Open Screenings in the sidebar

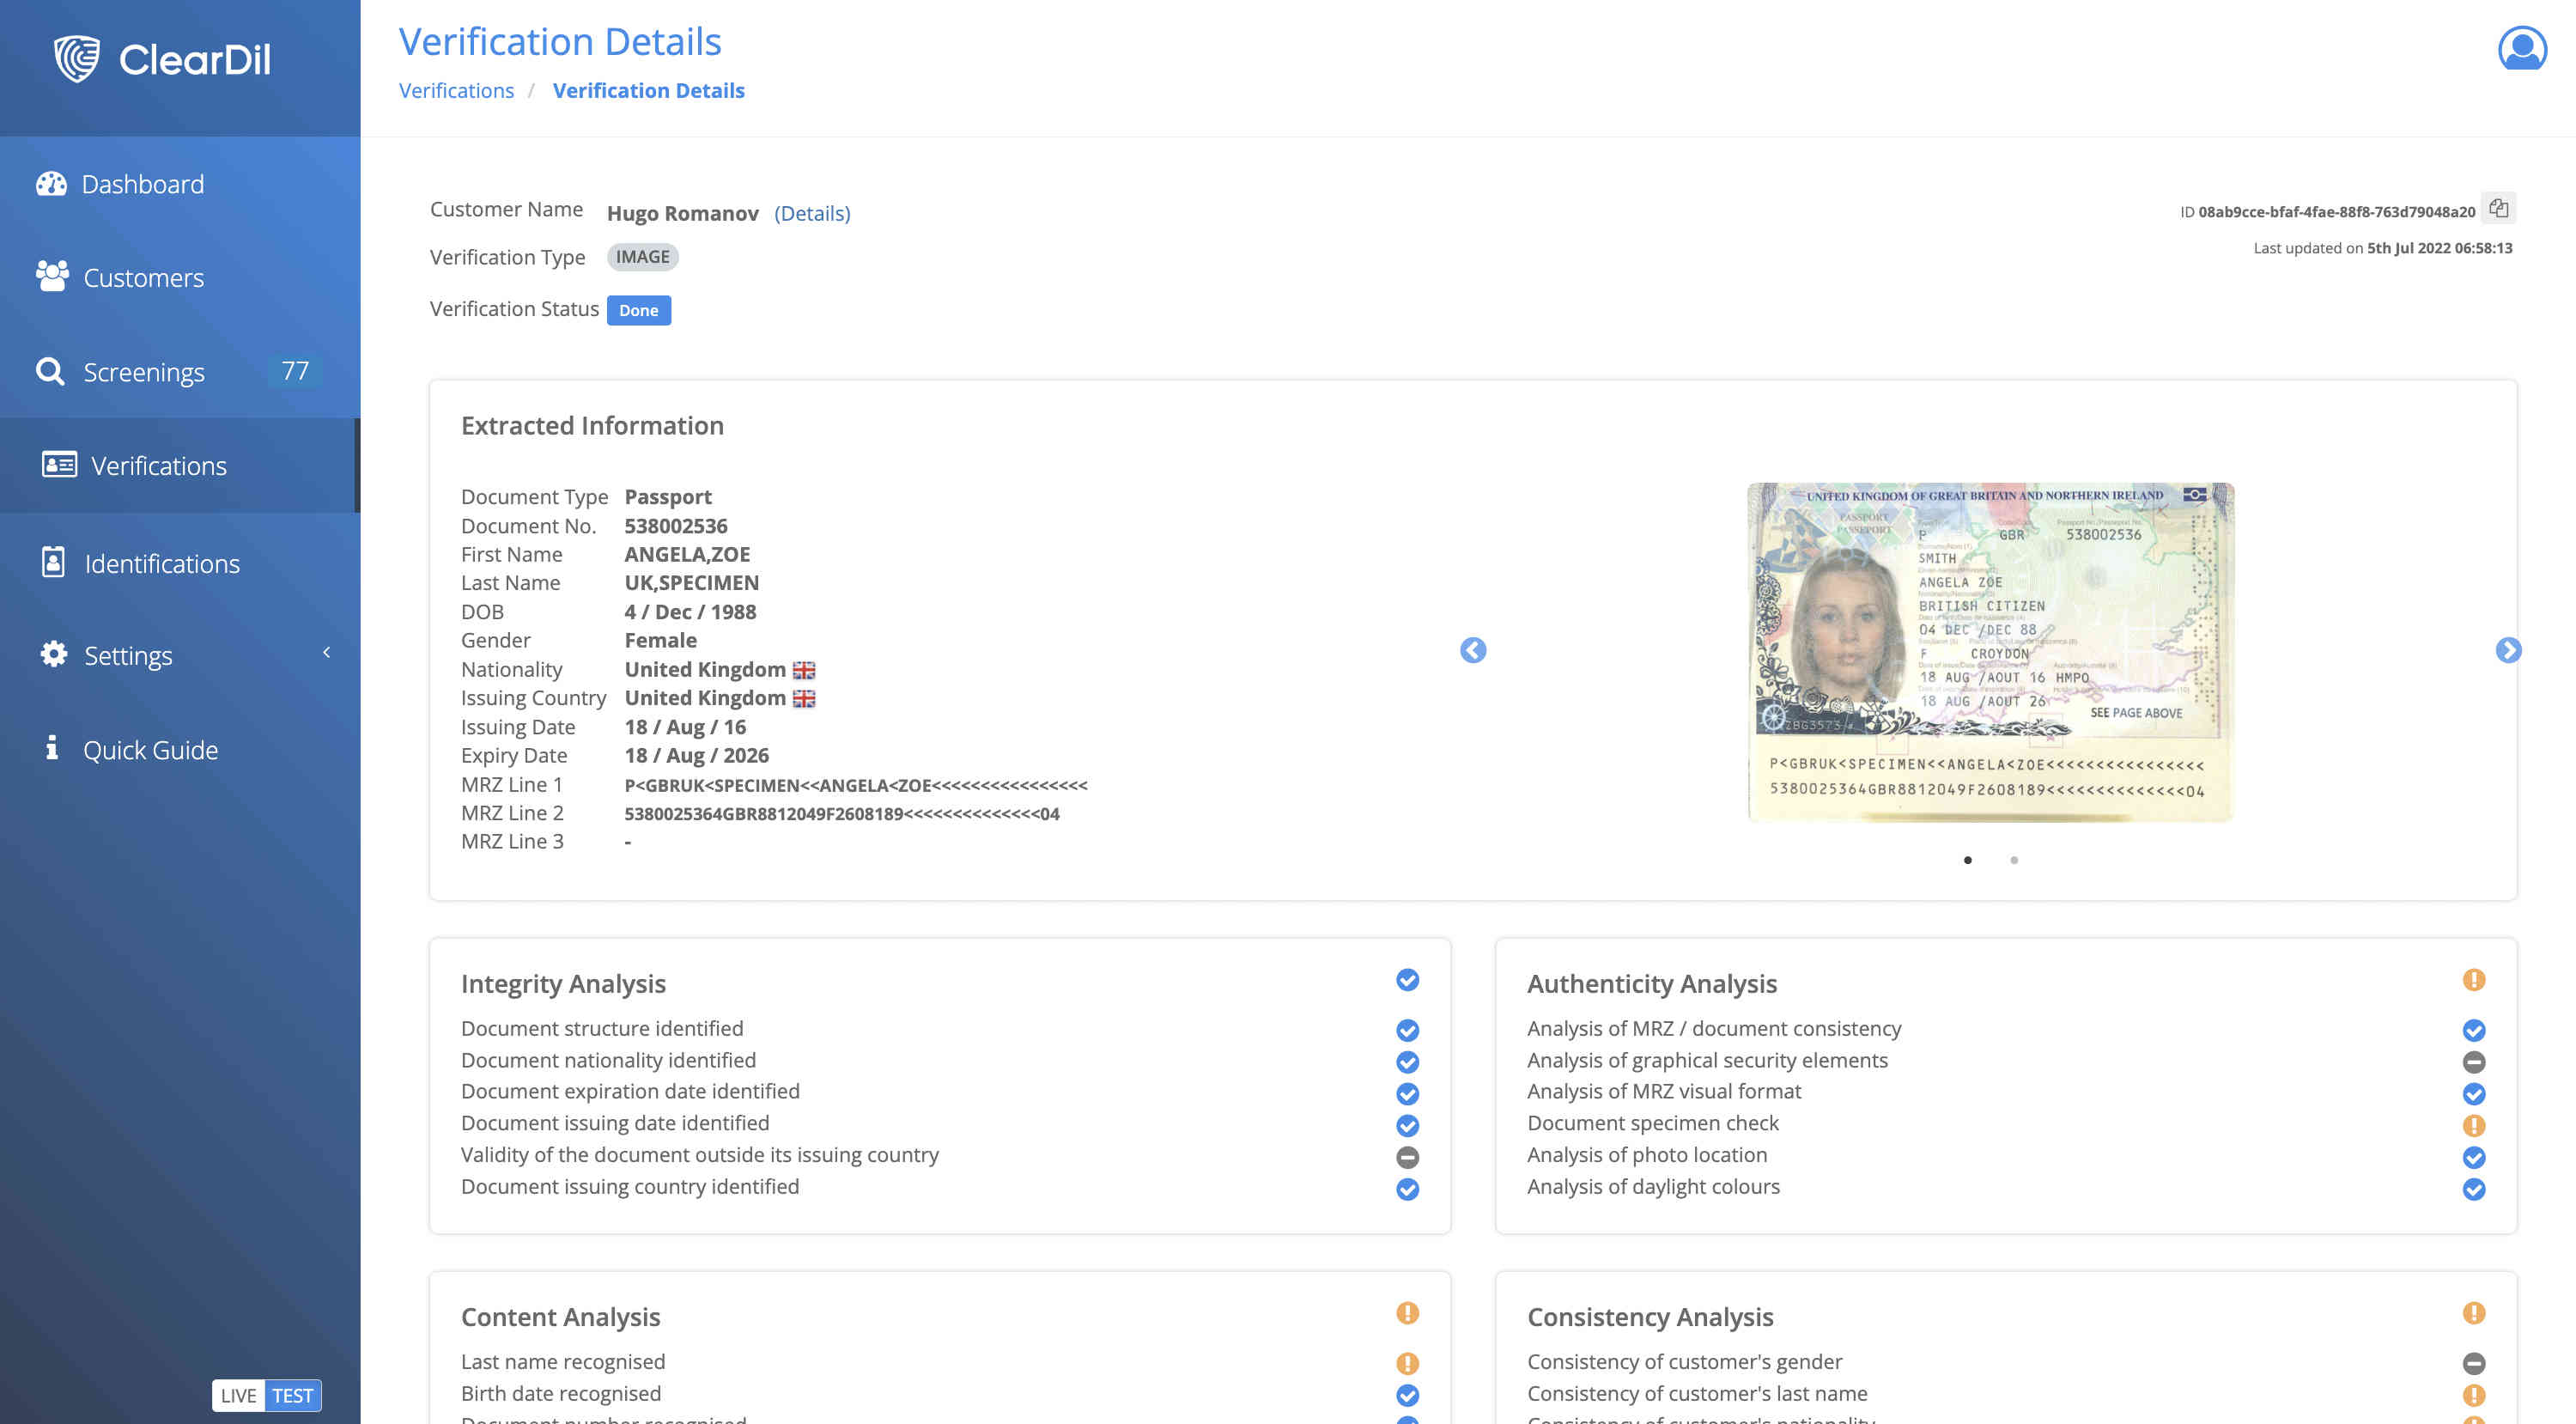click(180, 371)
